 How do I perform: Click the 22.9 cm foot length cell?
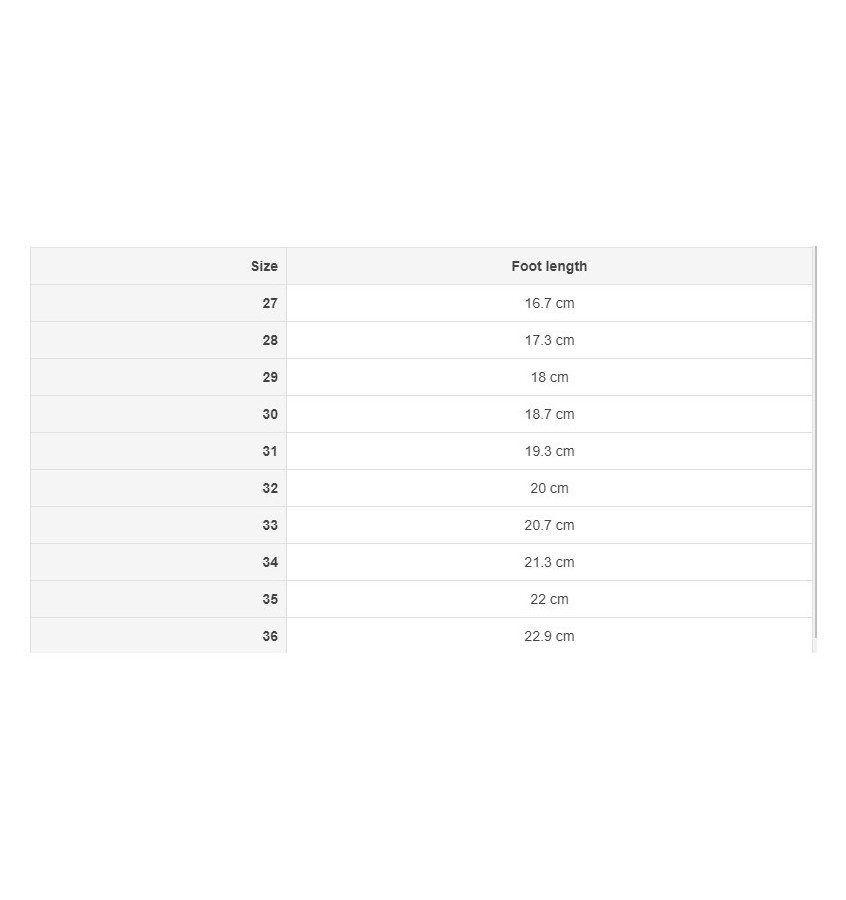(x=549, y=636)
